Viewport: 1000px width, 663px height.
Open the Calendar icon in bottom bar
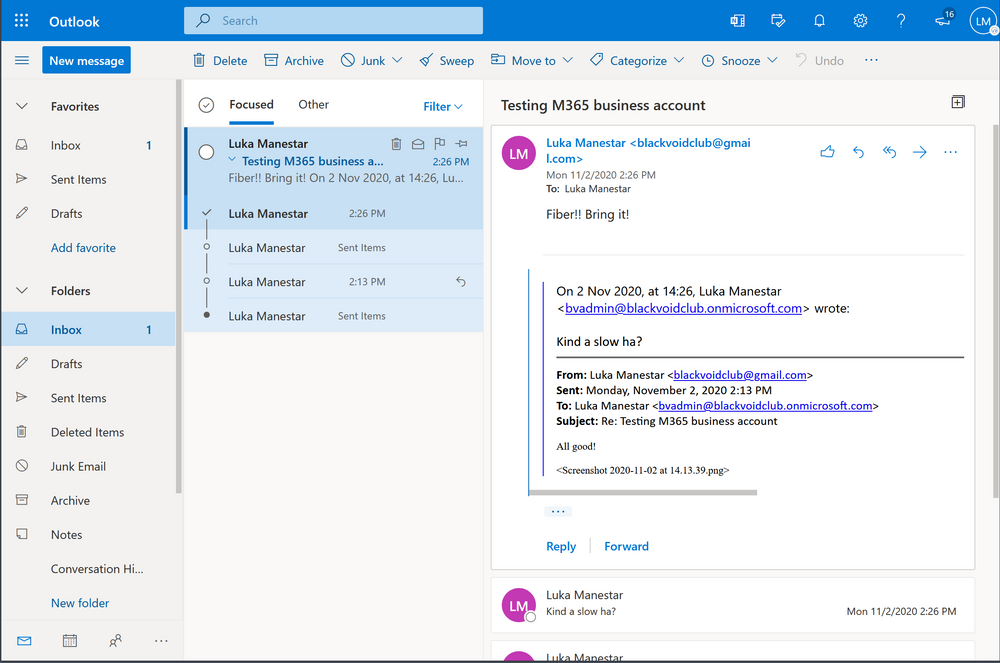pos(70,640)
